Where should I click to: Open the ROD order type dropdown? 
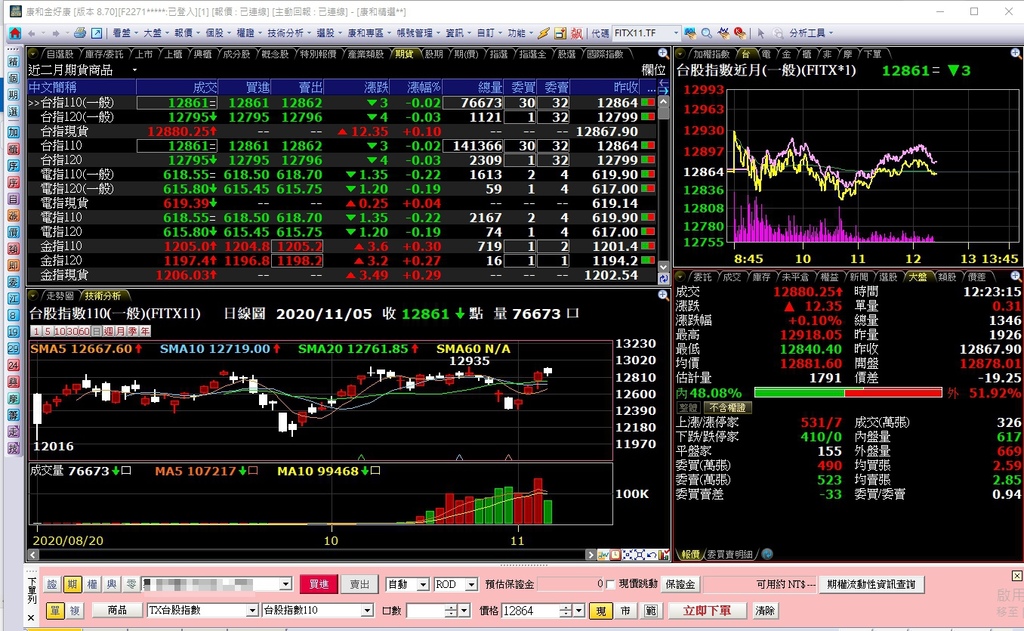tap(472, 585)
